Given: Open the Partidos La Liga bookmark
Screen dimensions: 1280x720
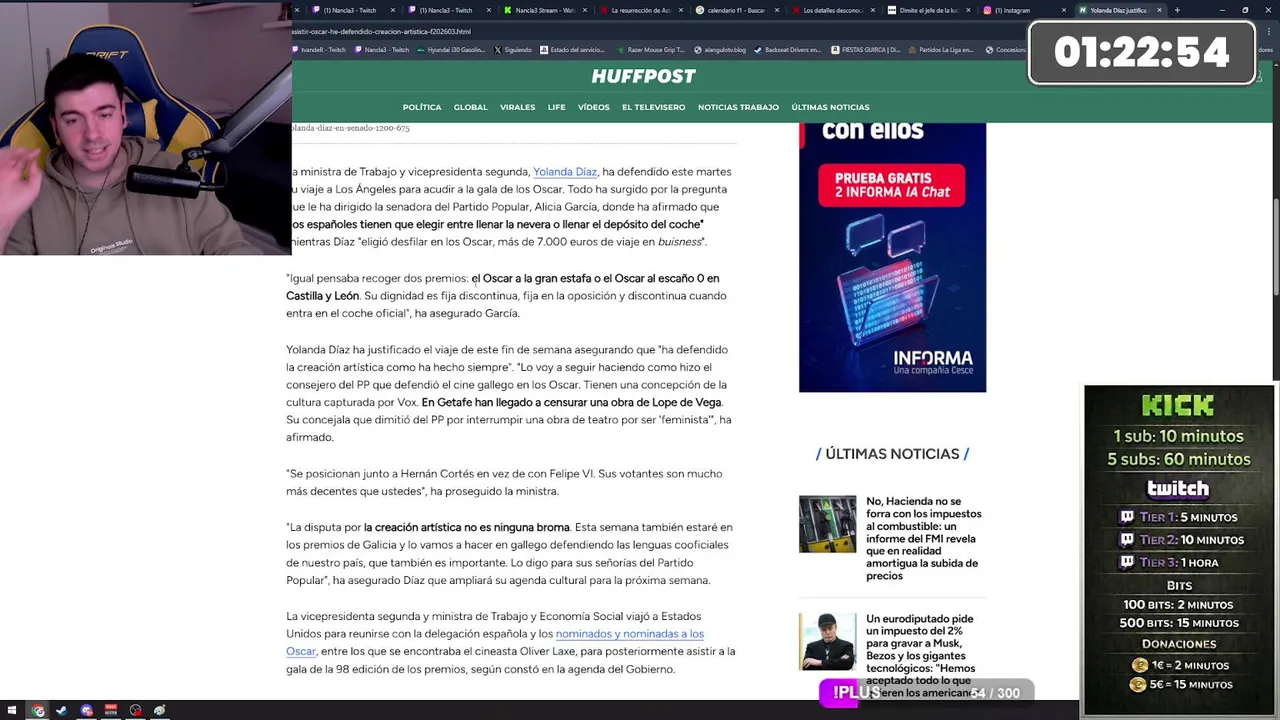Looking at the screenshot, I should point(943,49).
